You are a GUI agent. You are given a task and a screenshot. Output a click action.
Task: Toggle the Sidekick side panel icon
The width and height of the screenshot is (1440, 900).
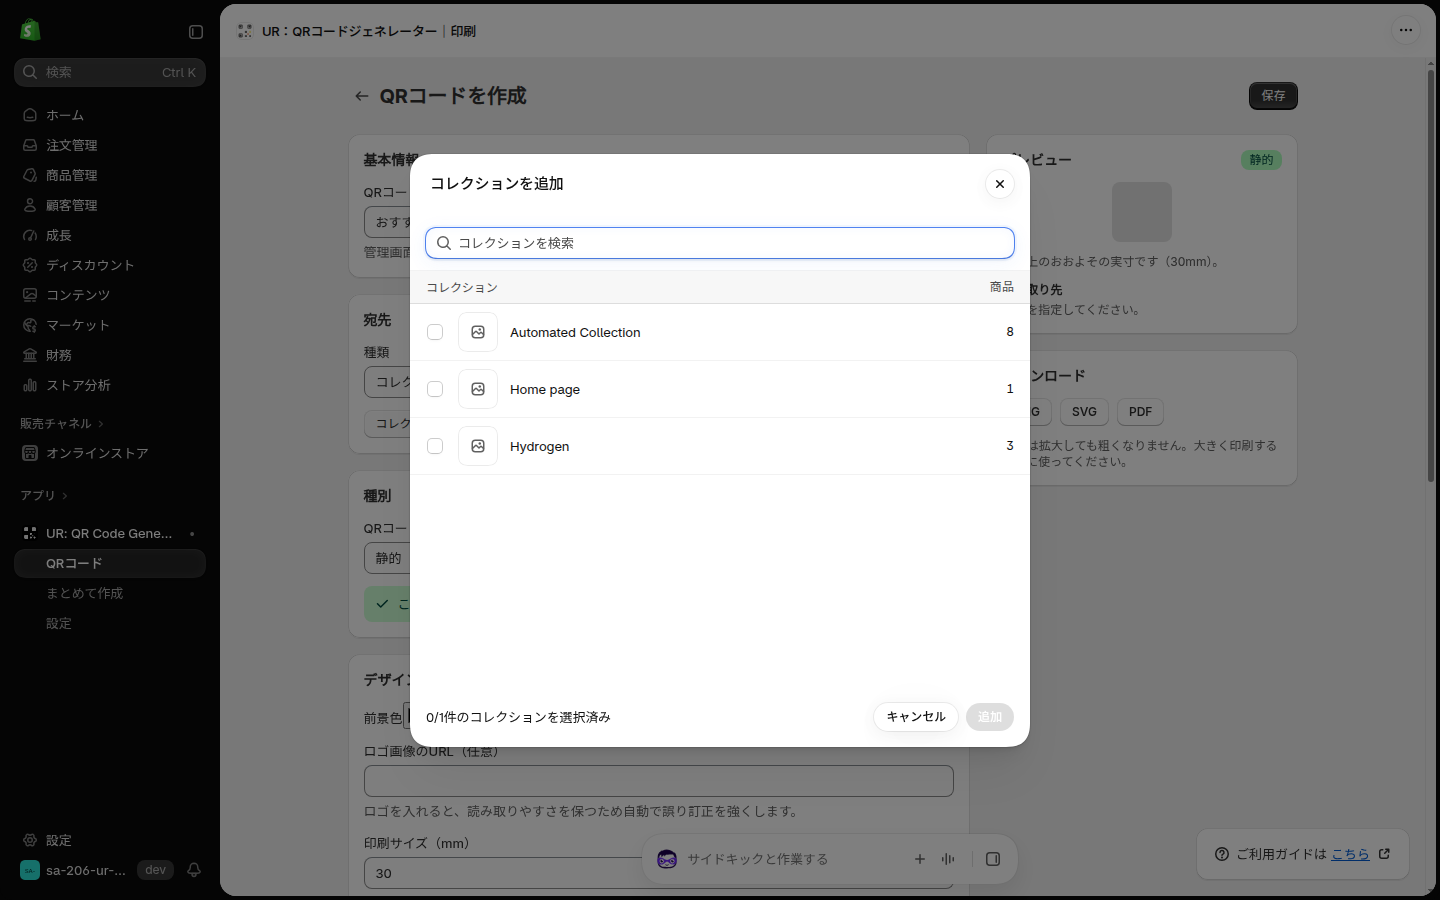click(x=993, y=859)
